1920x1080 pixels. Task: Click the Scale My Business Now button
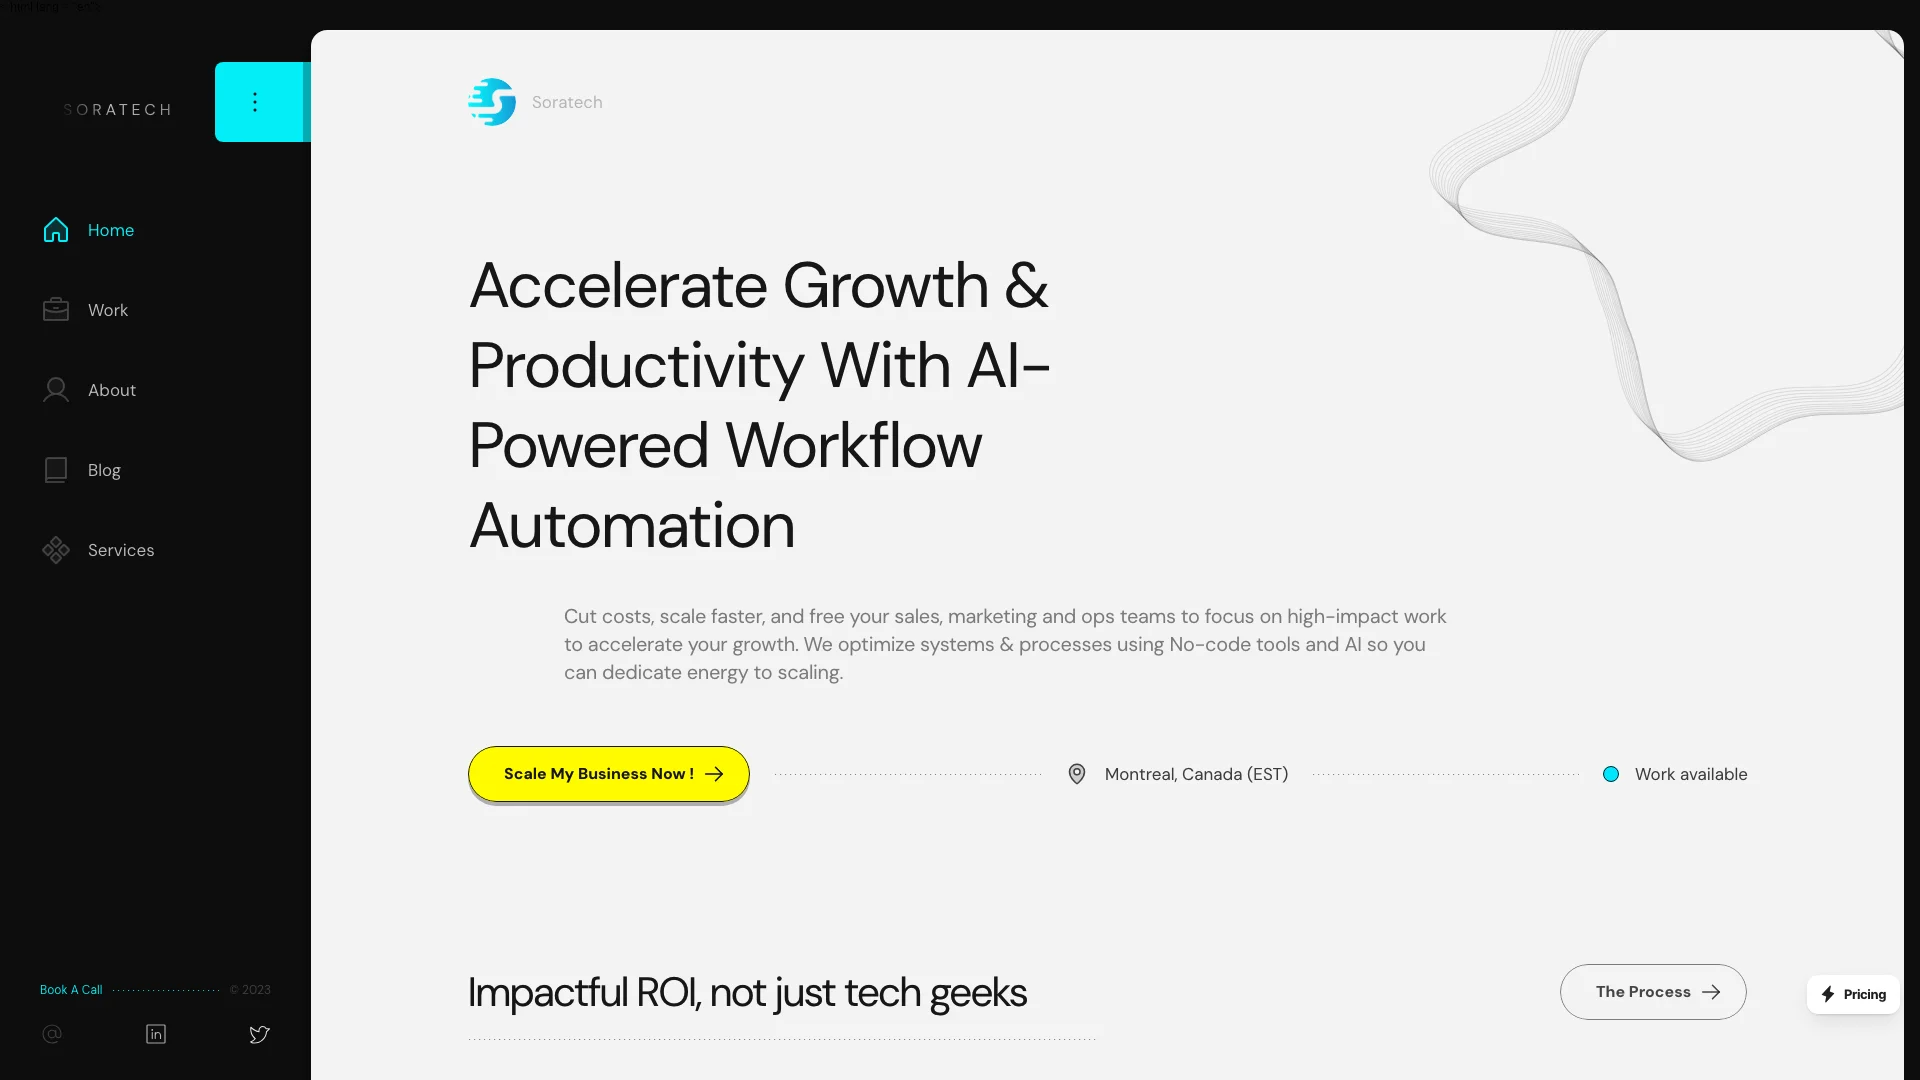609,773
